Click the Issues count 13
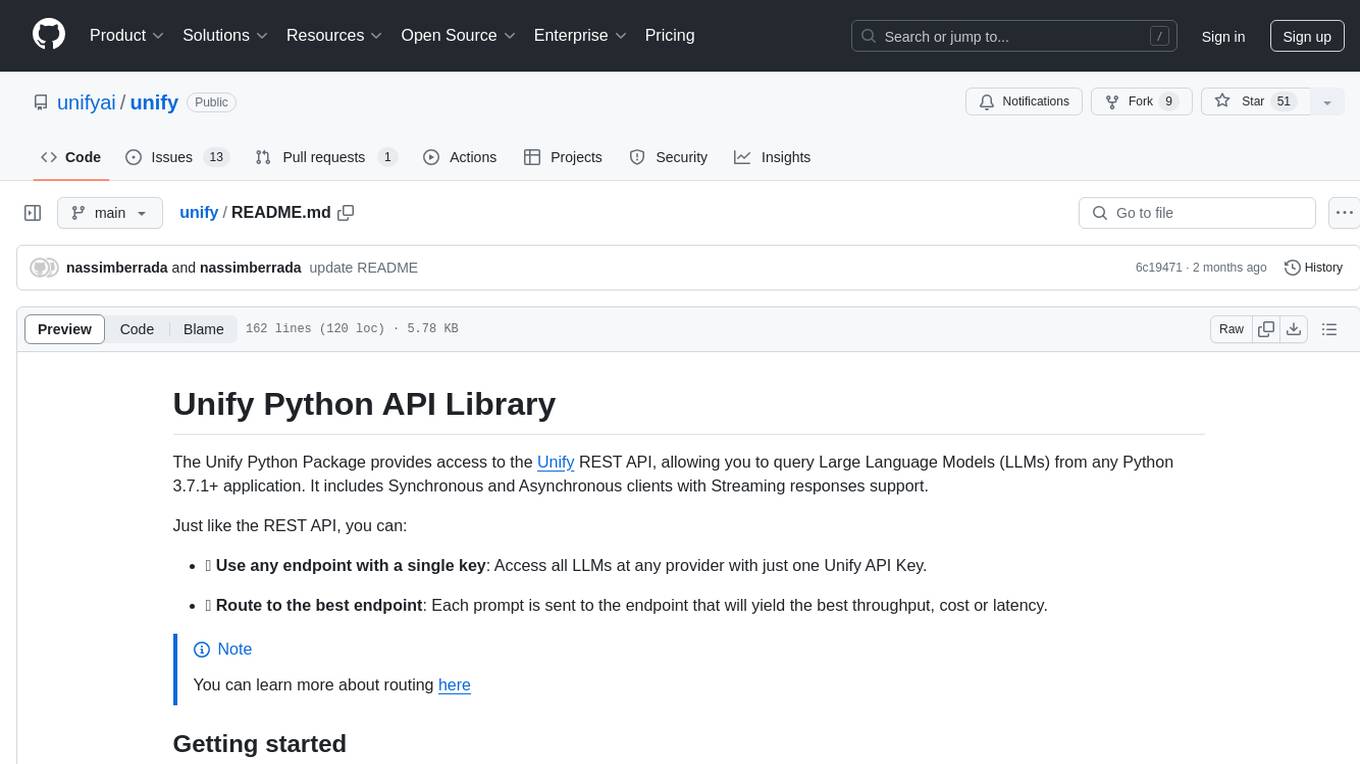This screenshot has width=1360, height=764. pos(216,157)
